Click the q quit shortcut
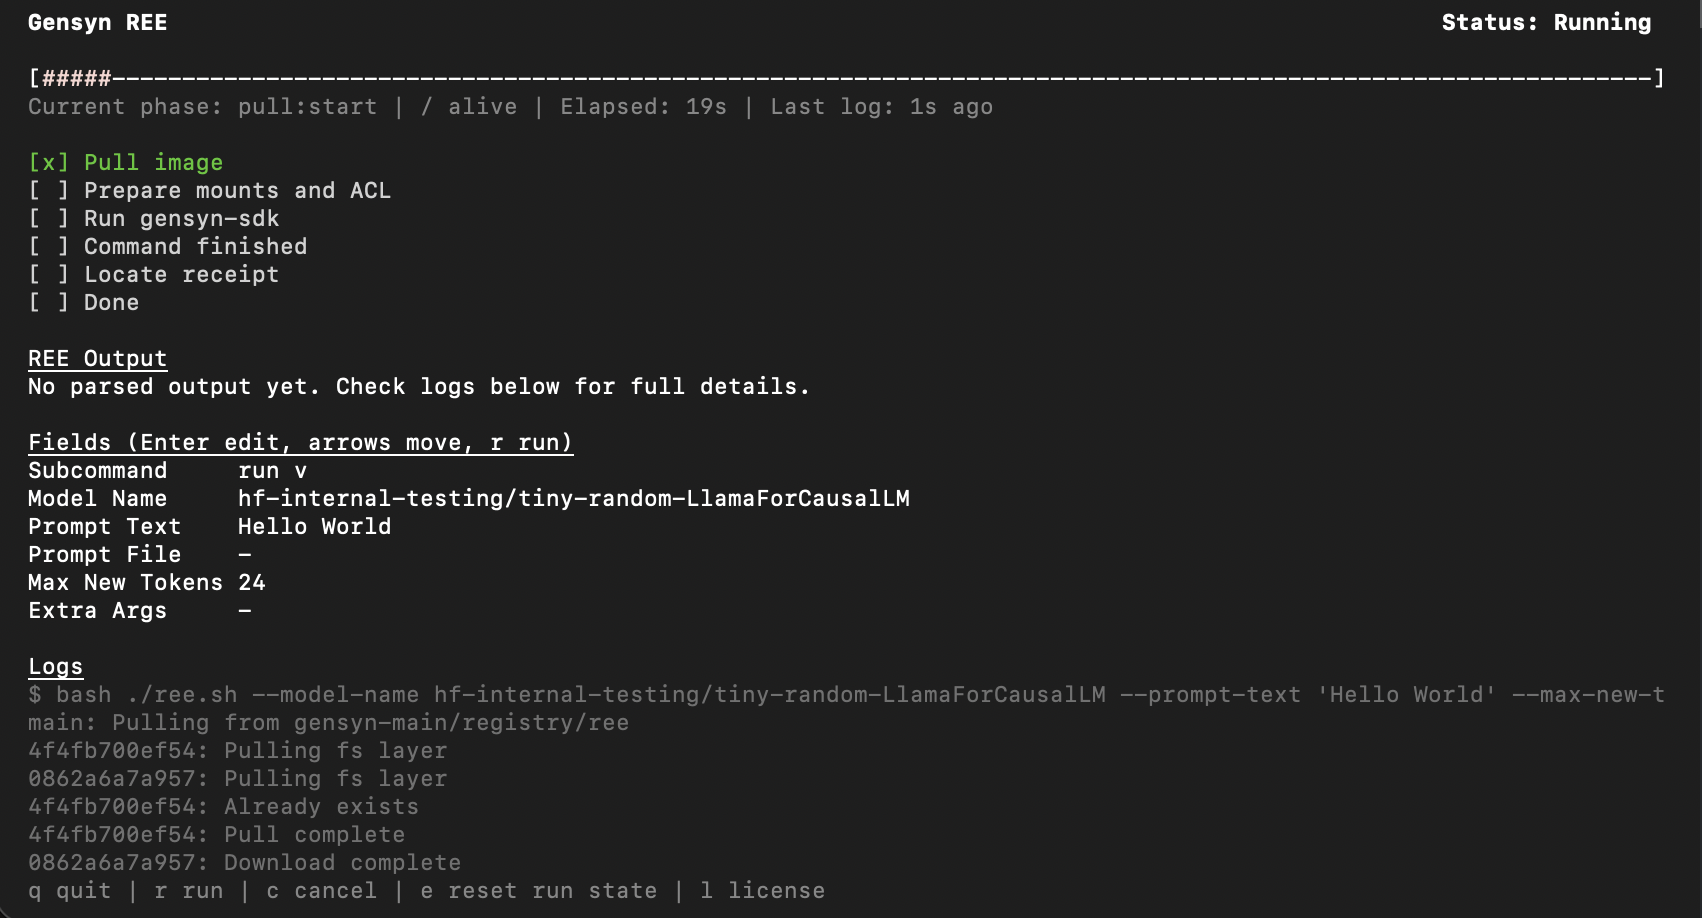This screenshot has height=918, width=1702. click(69, 891)
